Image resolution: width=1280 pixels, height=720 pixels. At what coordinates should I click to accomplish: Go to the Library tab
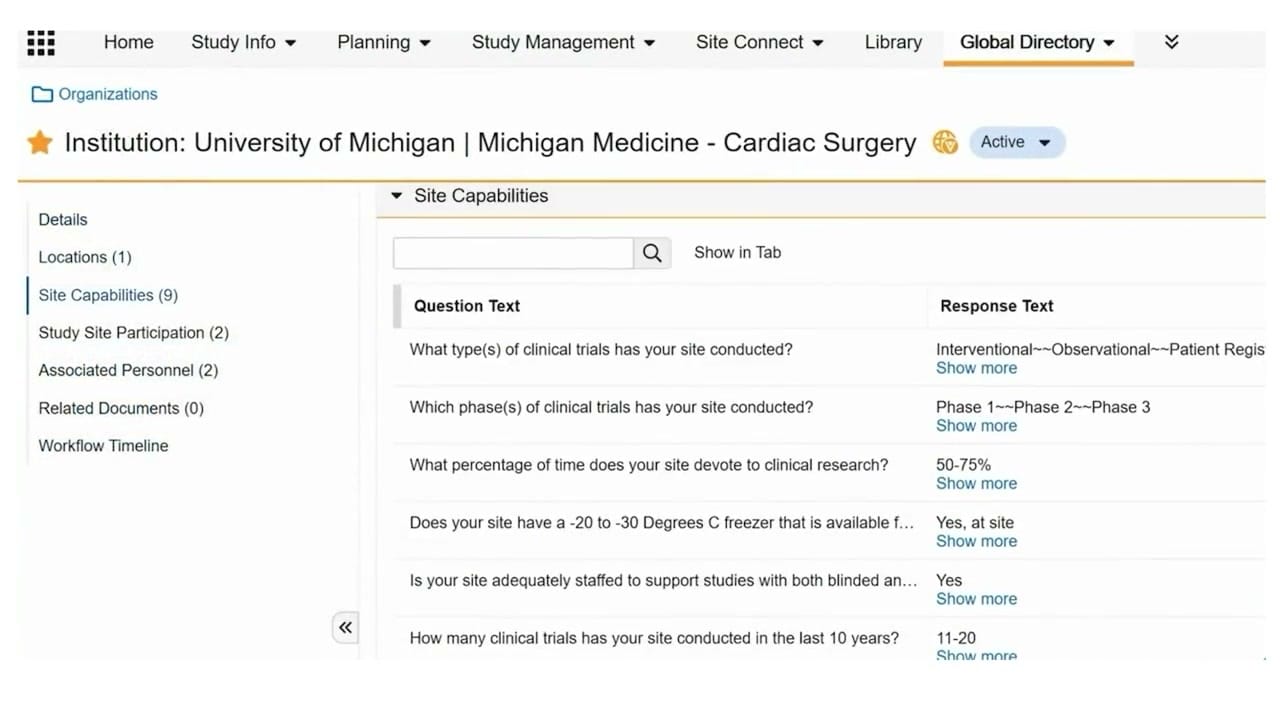893,42
